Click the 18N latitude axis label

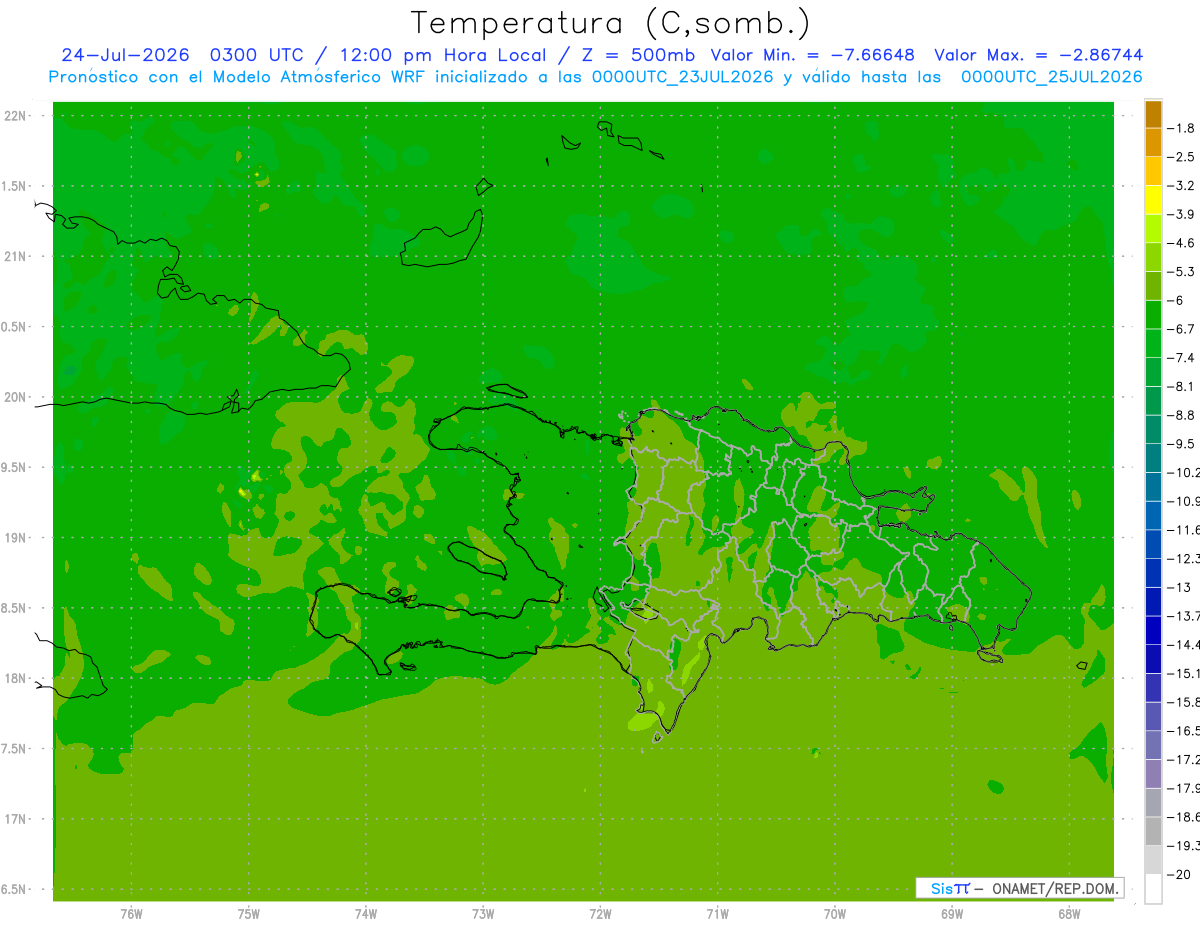coord(17,679)
